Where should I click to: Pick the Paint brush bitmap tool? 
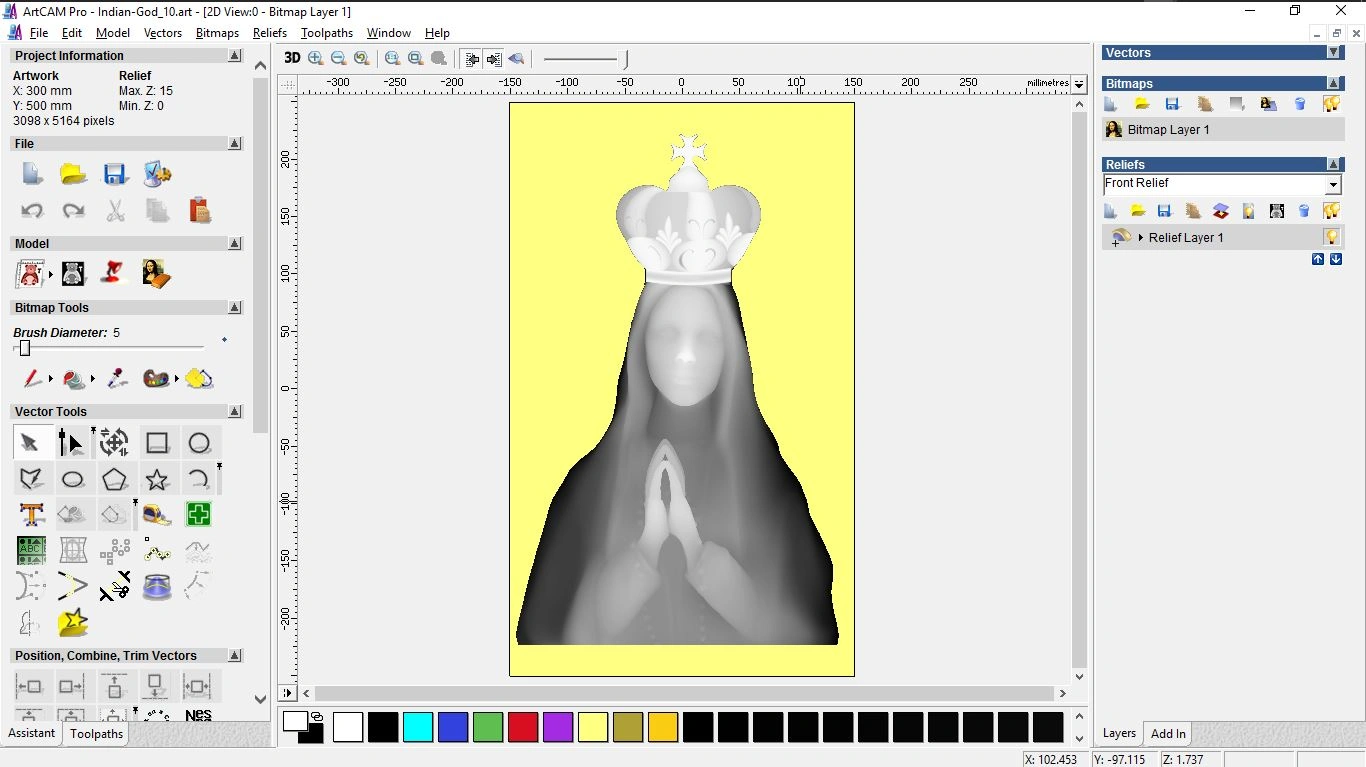click(x=32, y=379)
